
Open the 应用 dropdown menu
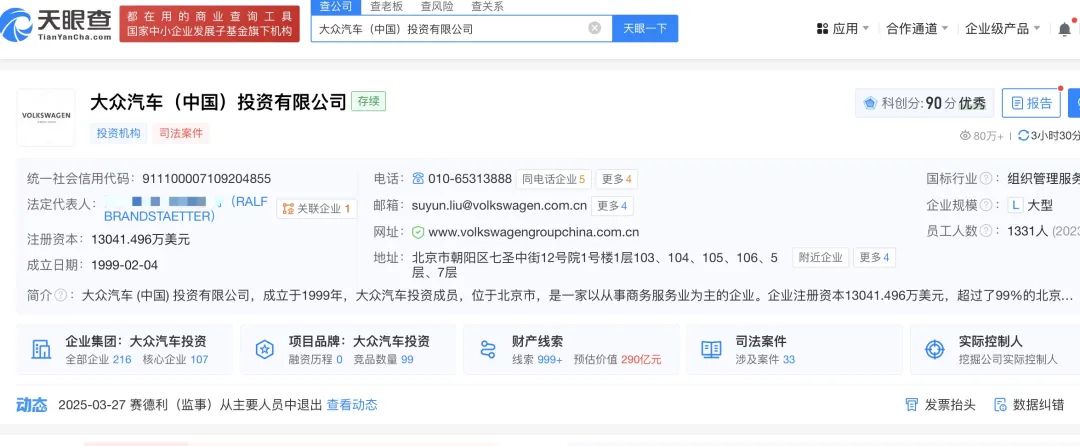[x=842, y=28]
